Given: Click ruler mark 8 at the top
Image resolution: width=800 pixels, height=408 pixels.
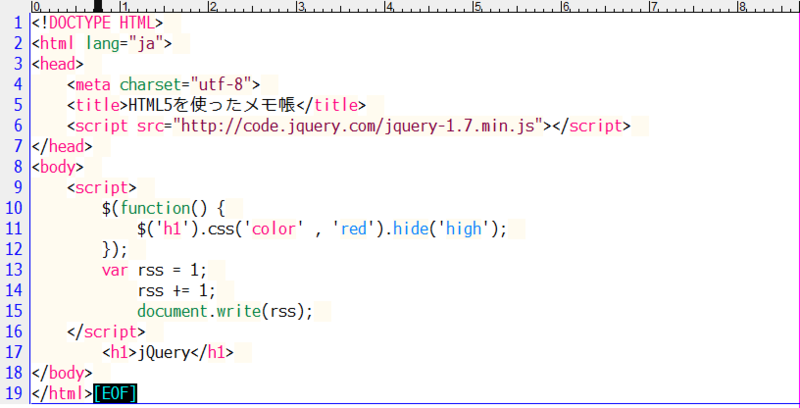Looking at the screenshot, I should click(x=742, y=6).
